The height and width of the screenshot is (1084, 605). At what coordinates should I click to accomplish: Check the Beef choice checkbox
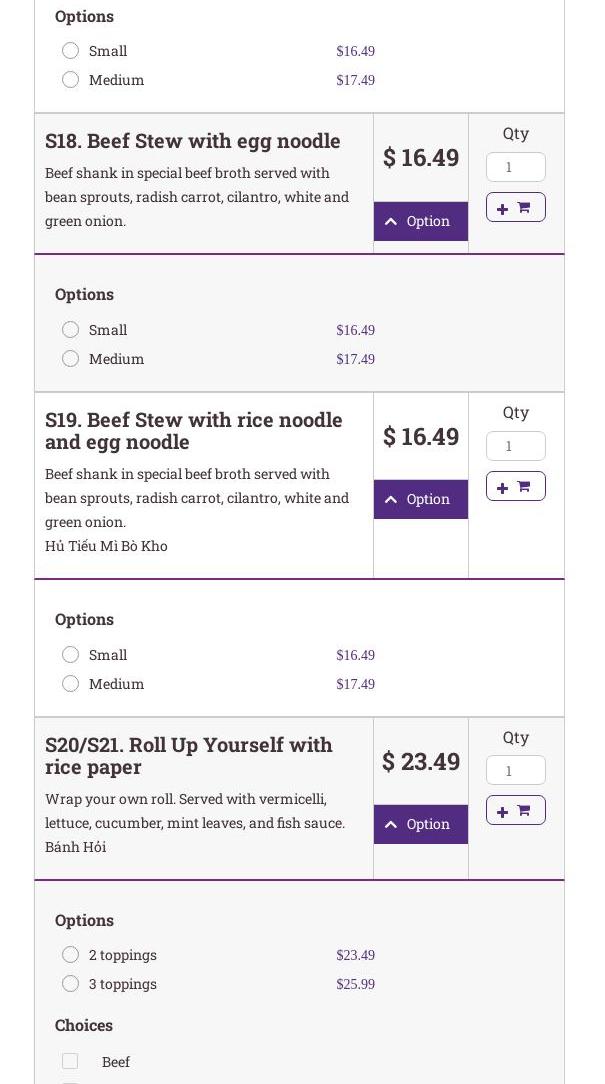[x=70, y=1061]
